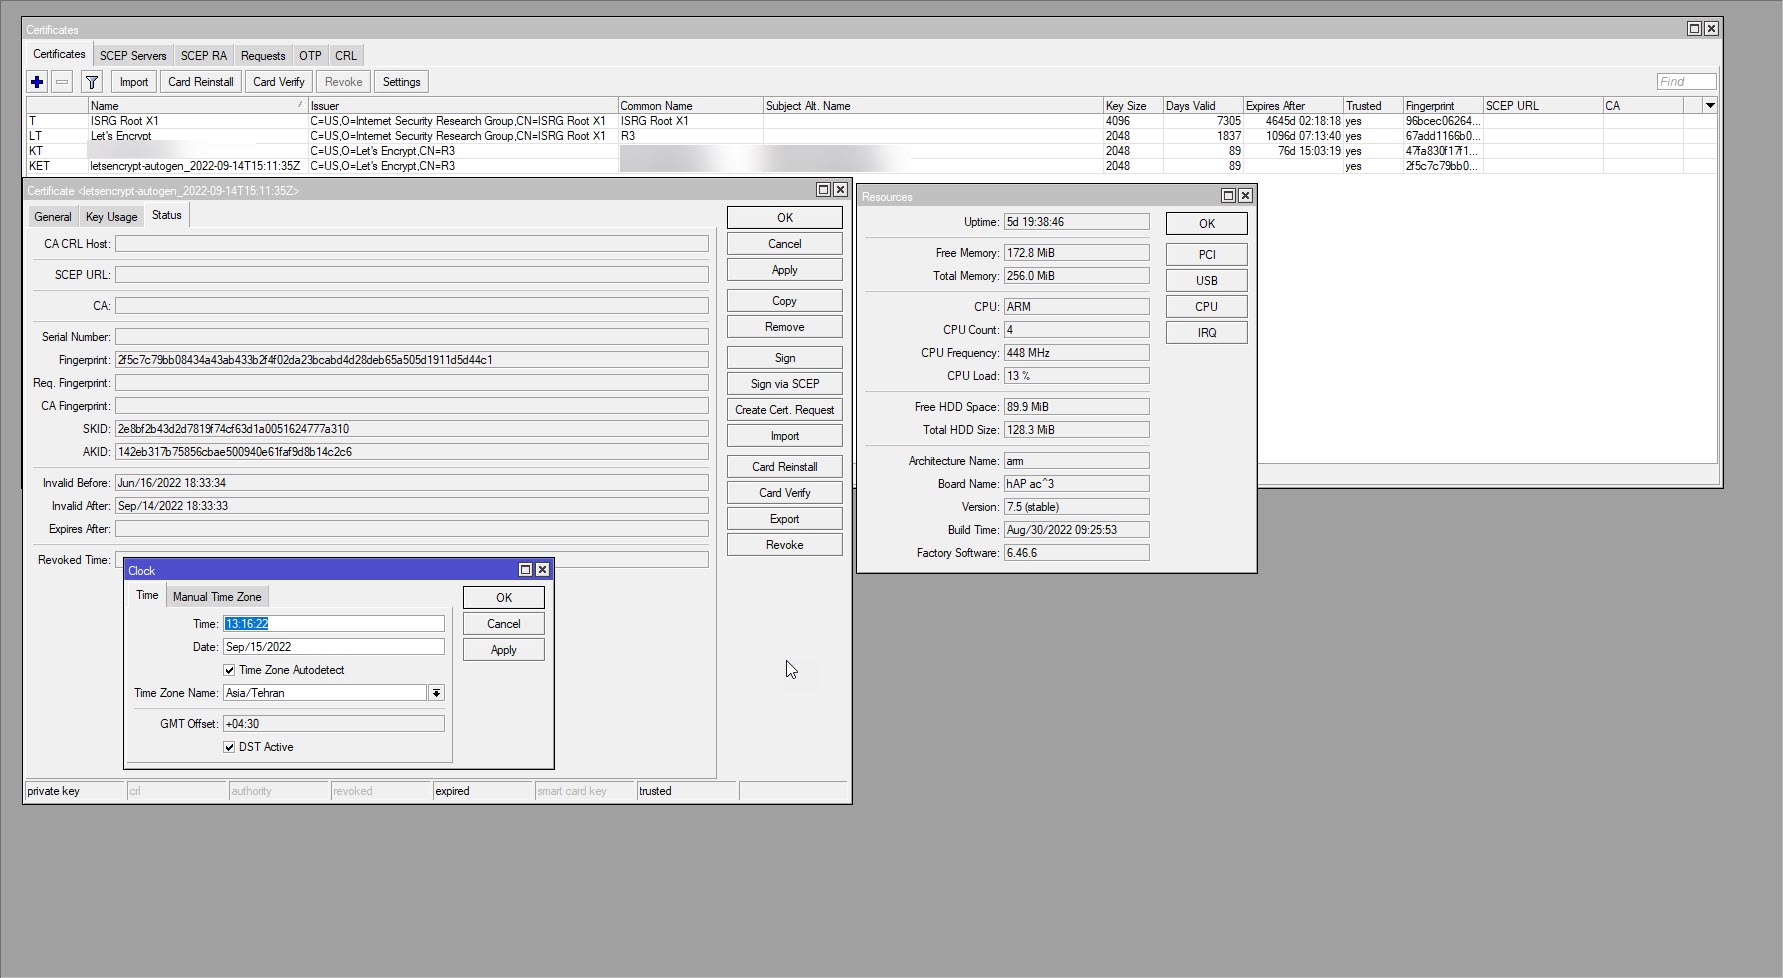Click the Date field in Clock

(x=334, y=647)
